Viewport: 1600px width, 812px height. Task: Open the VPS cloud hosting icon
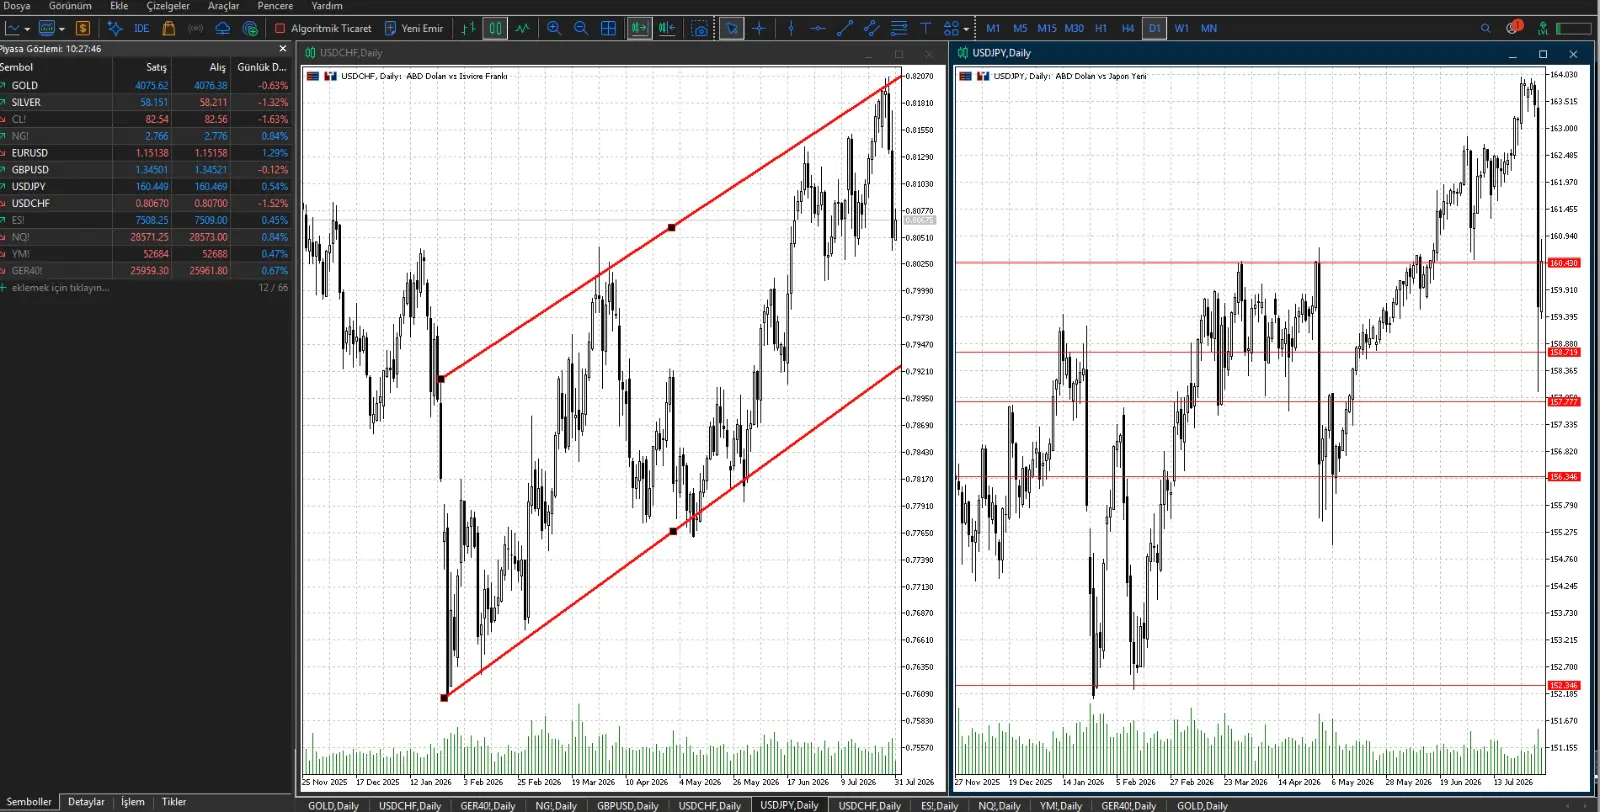(223, 28)
